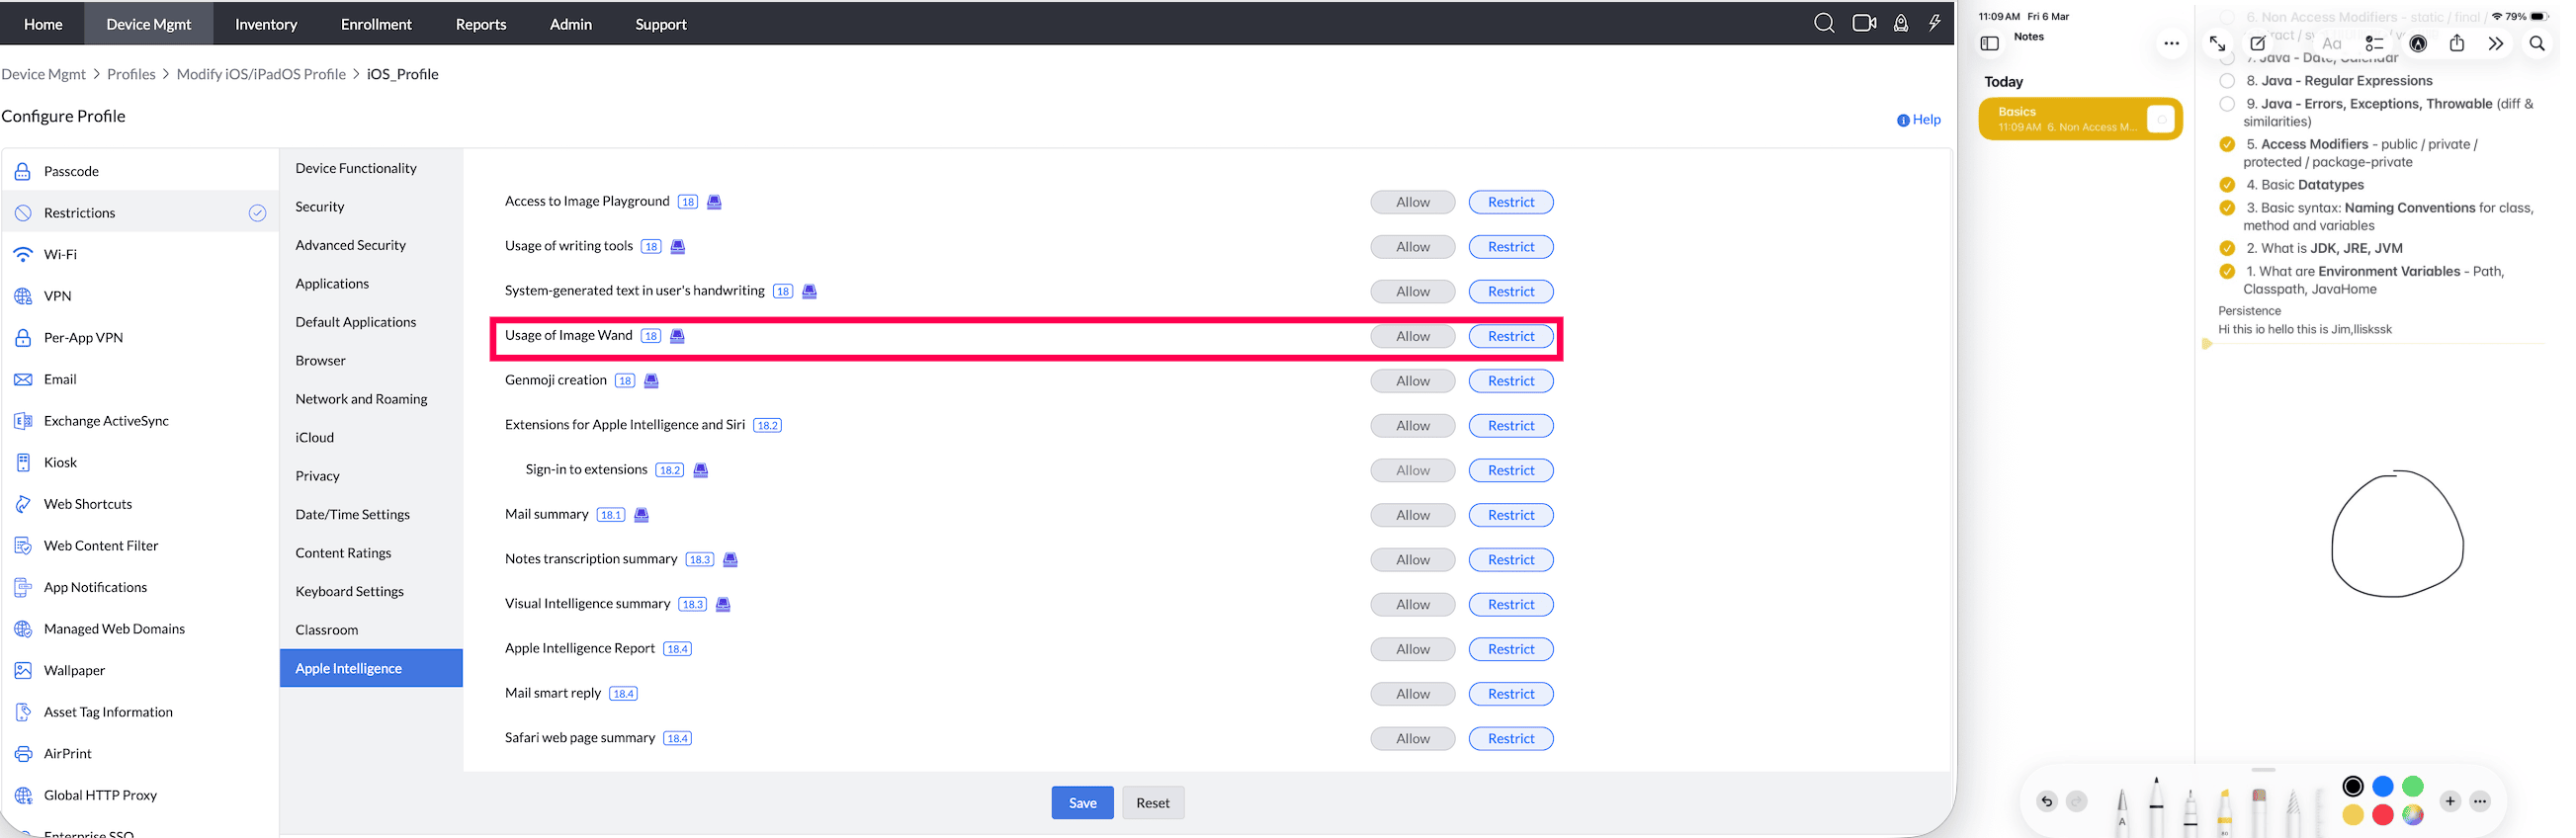Expand more toolbar items chevrons in Notes
Screen dimensions: 2576x838
pos(2496,43)
